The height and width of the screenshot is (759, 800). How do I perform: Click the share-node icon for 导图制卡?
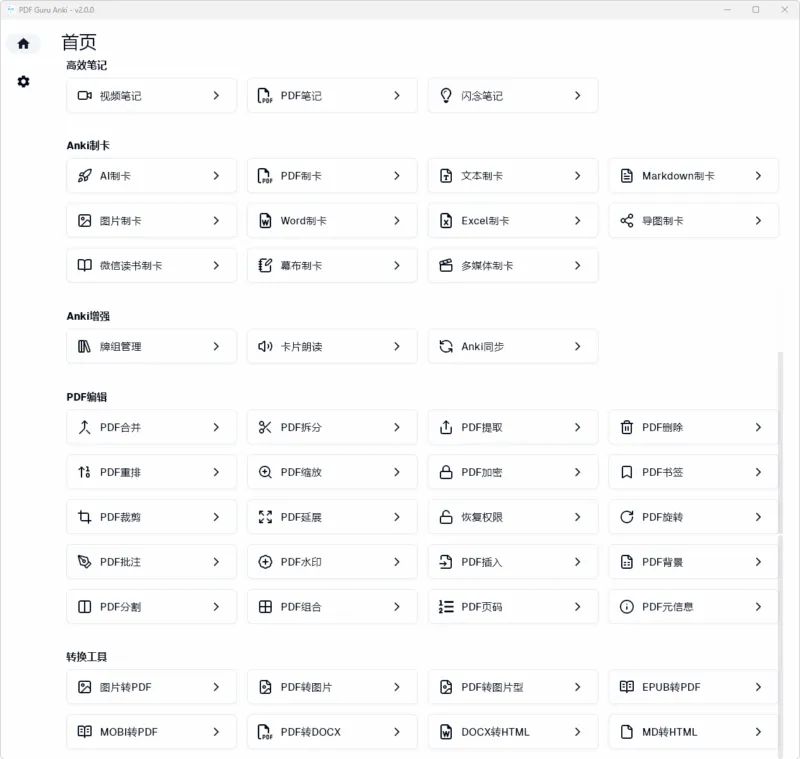pyautogui.click(x=627, y=221)
